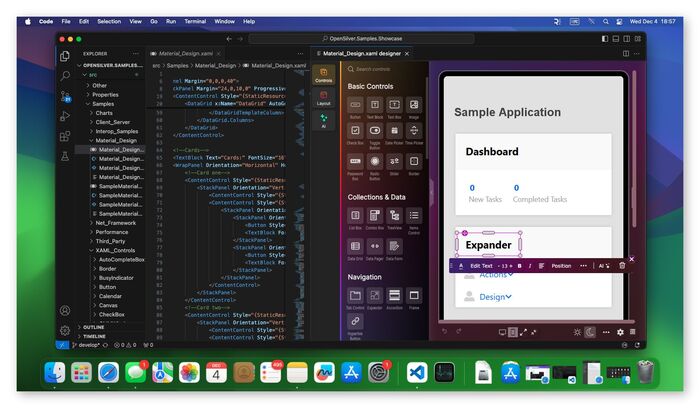Select the Toggle Button control in toolbox
Viewport: 700px width, 408px height.
pos(375,133)
